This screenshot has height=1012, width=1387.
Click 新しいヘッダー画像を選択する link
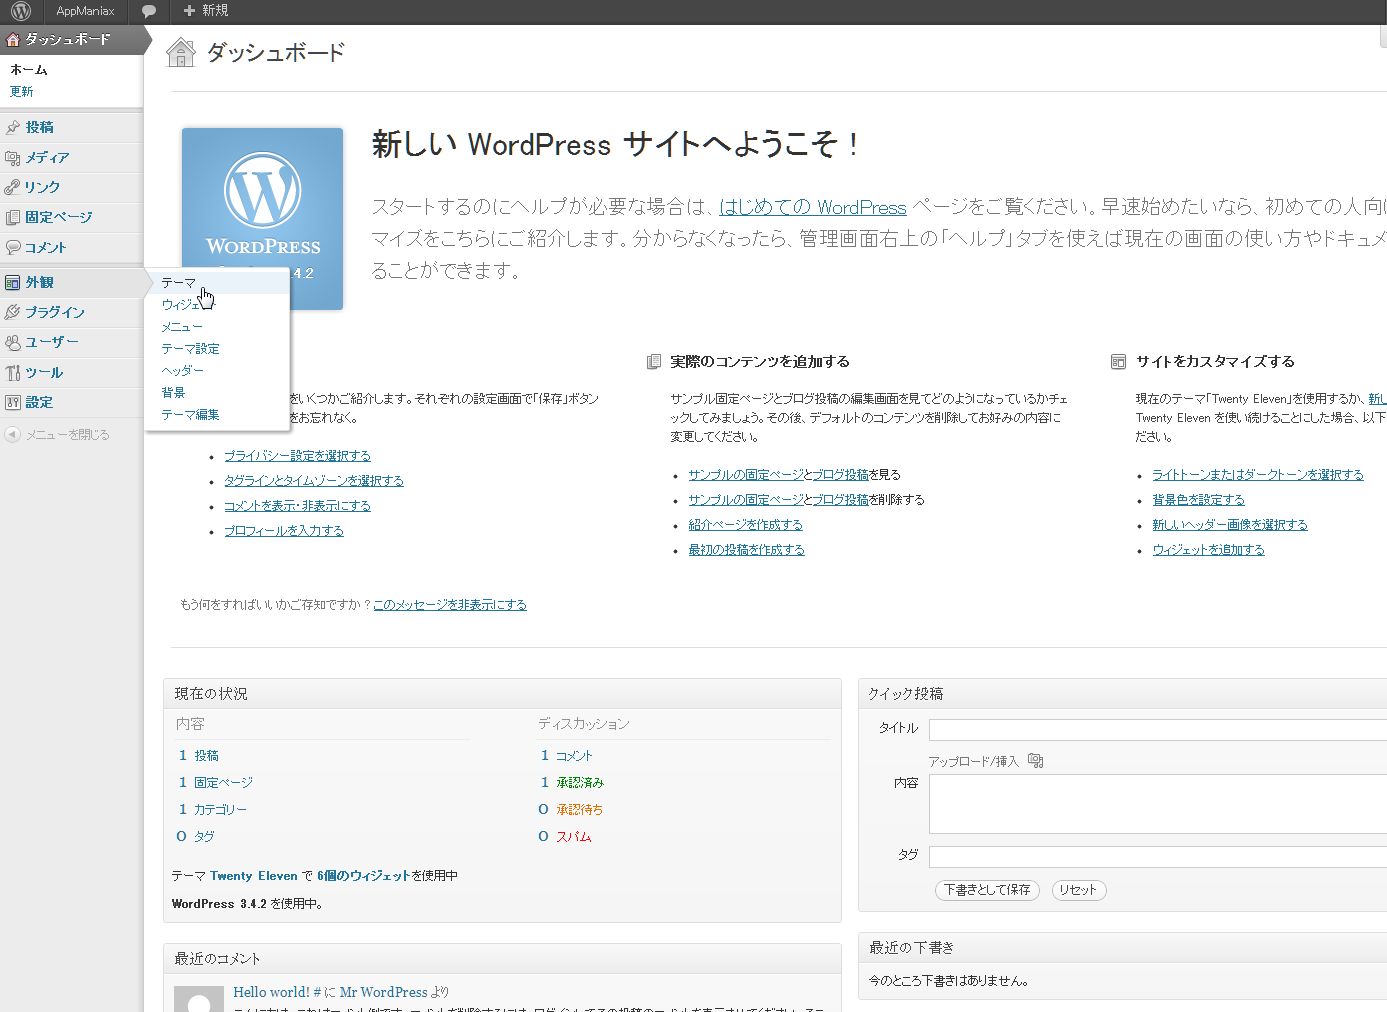point(1230,524)
